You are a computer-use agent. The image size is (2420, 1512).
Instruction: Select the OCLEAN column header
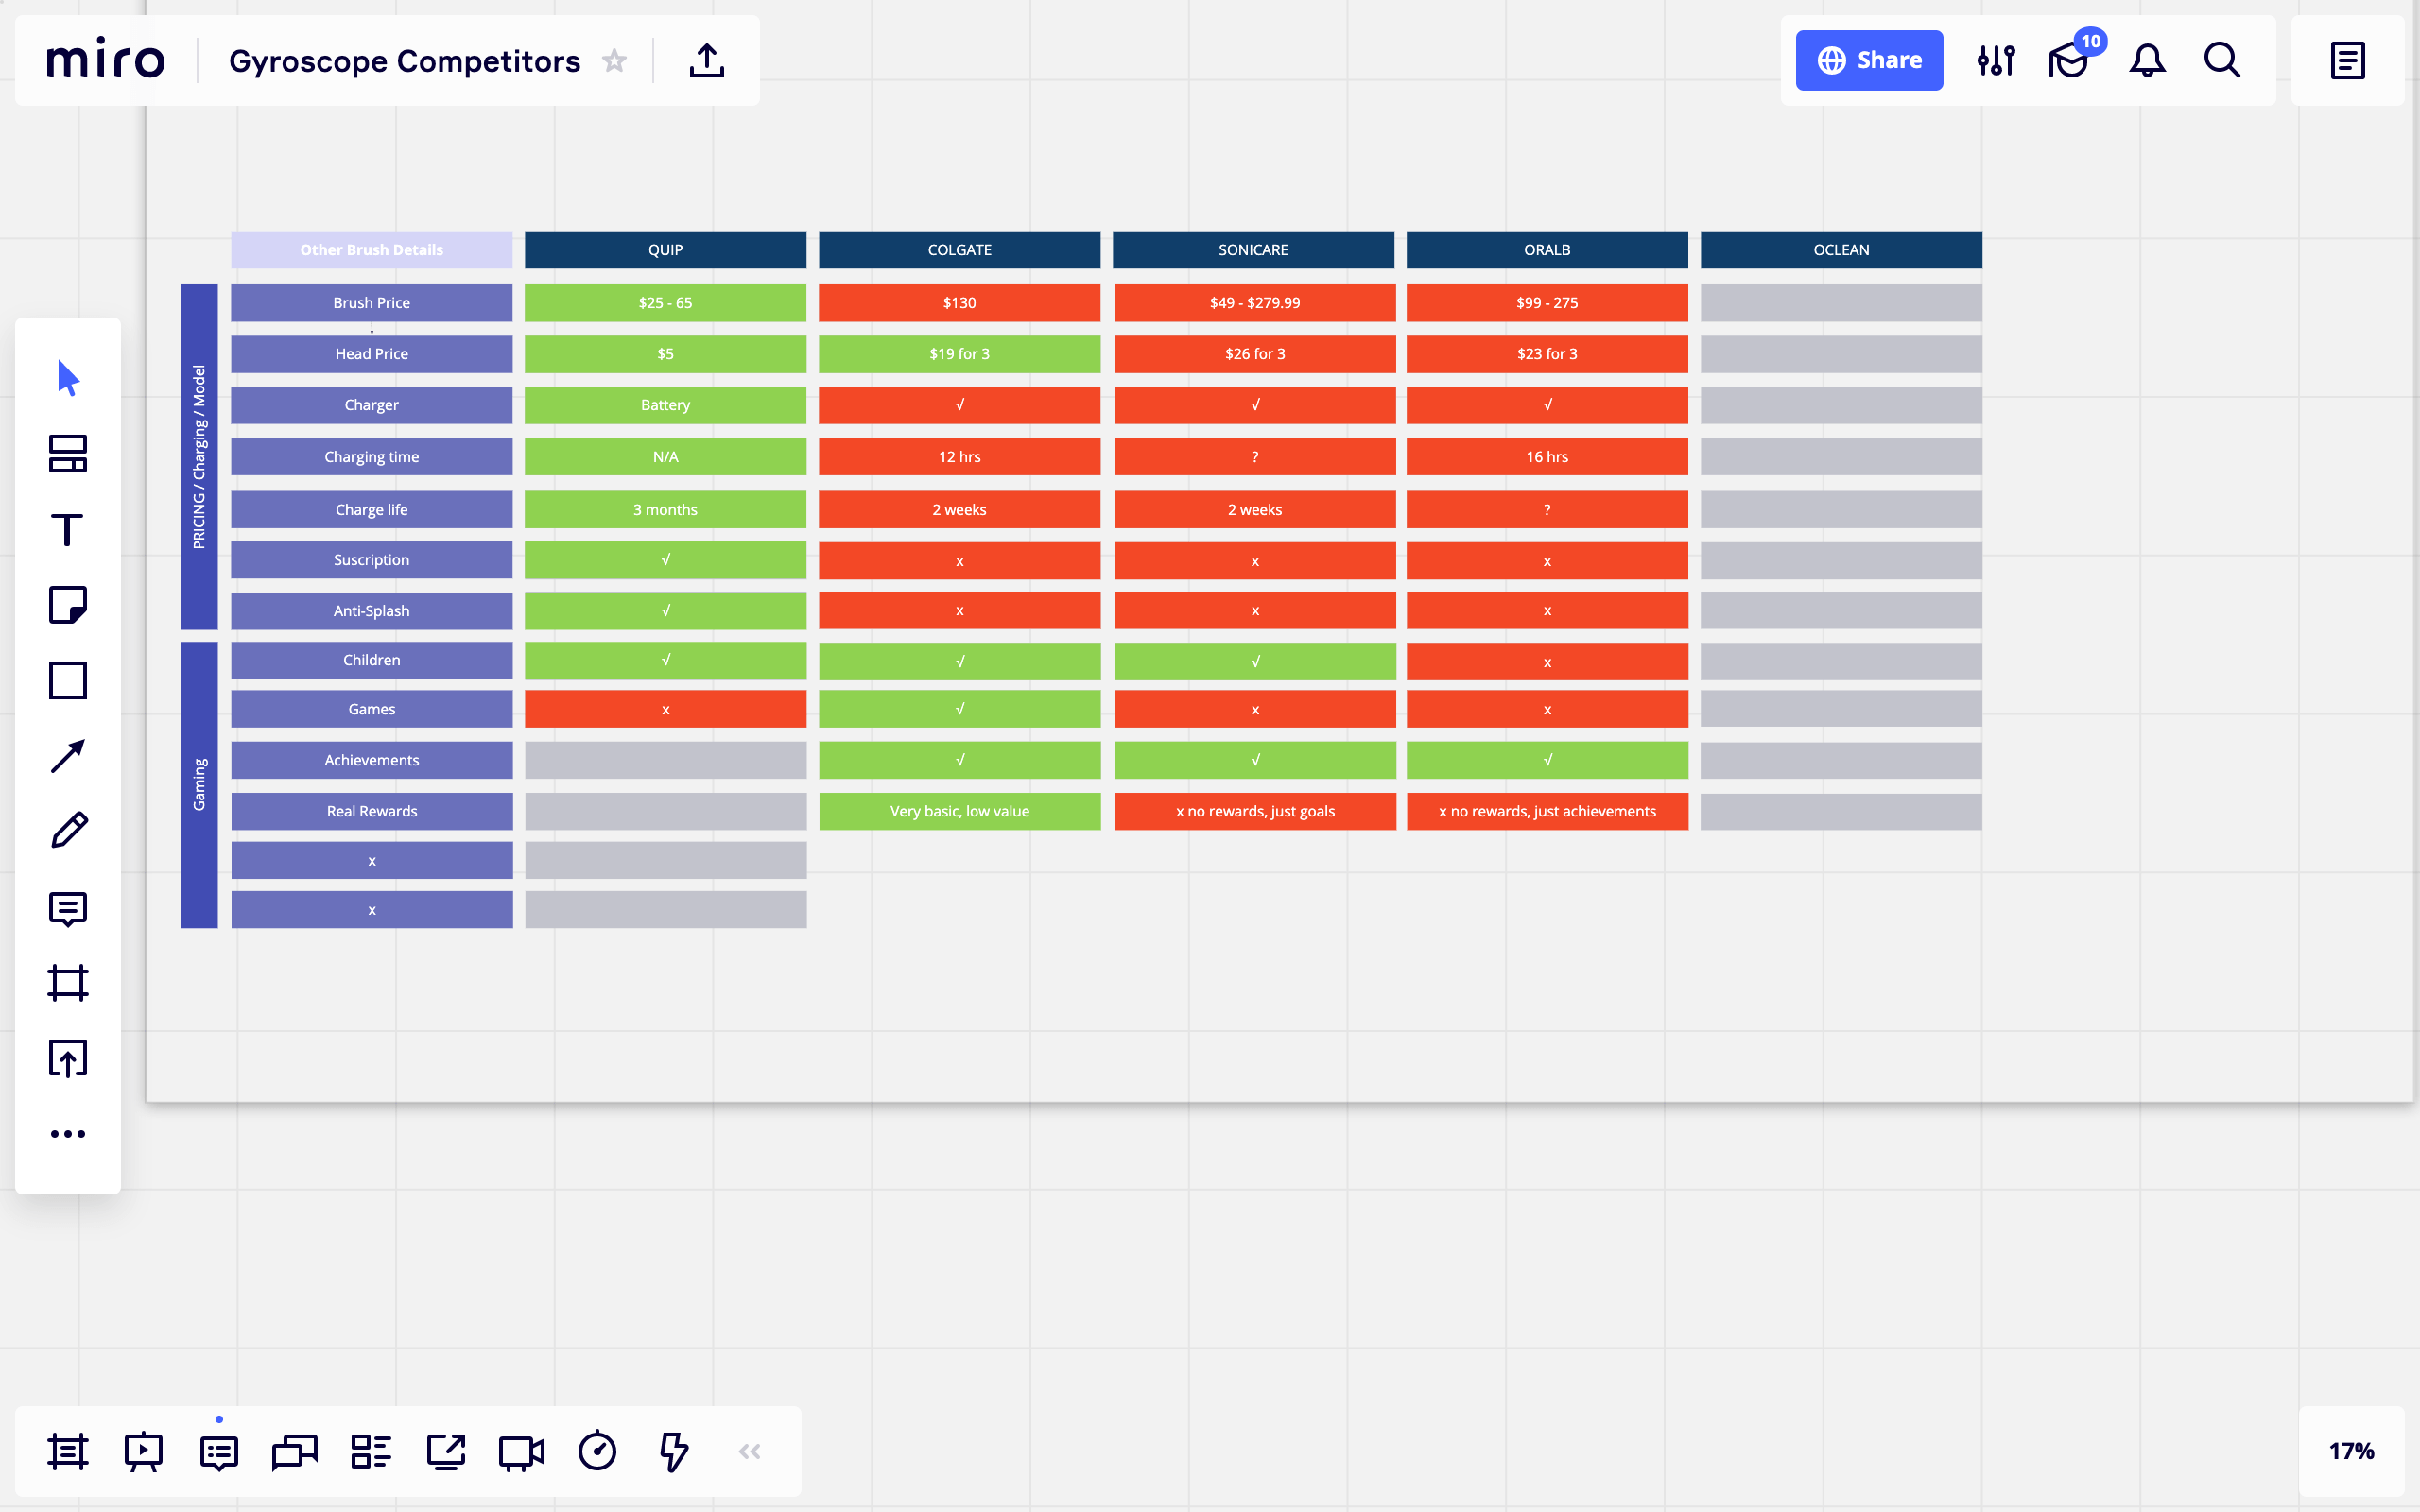point(1841,250)
